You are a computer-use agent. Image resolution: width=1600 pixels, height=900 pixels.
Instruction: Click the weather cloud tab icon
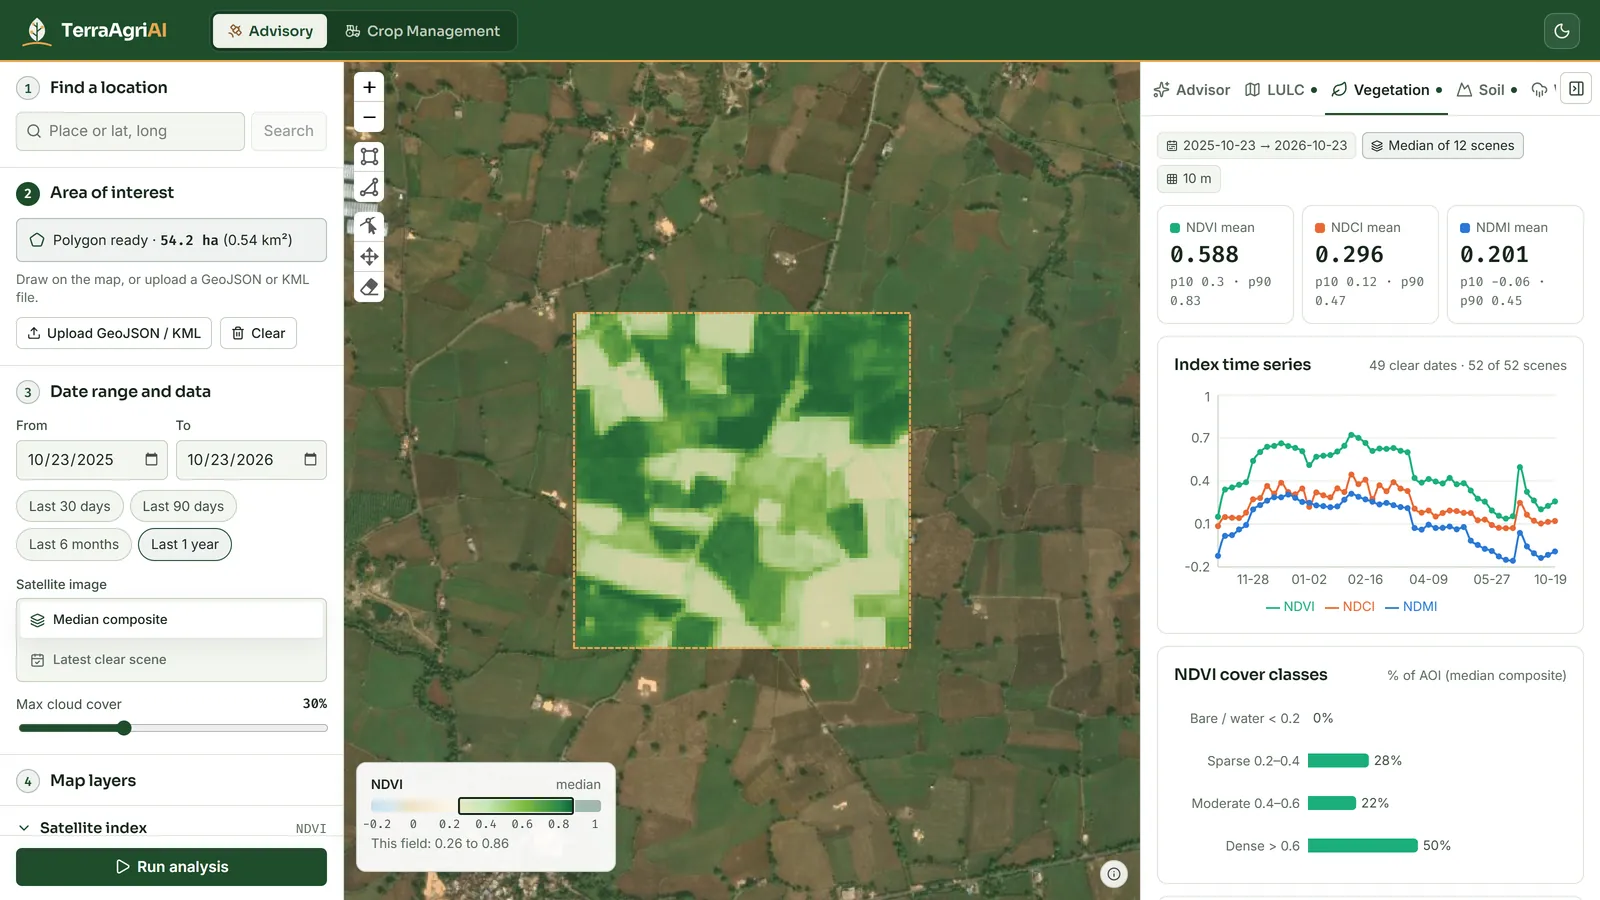click(1540, 90)
